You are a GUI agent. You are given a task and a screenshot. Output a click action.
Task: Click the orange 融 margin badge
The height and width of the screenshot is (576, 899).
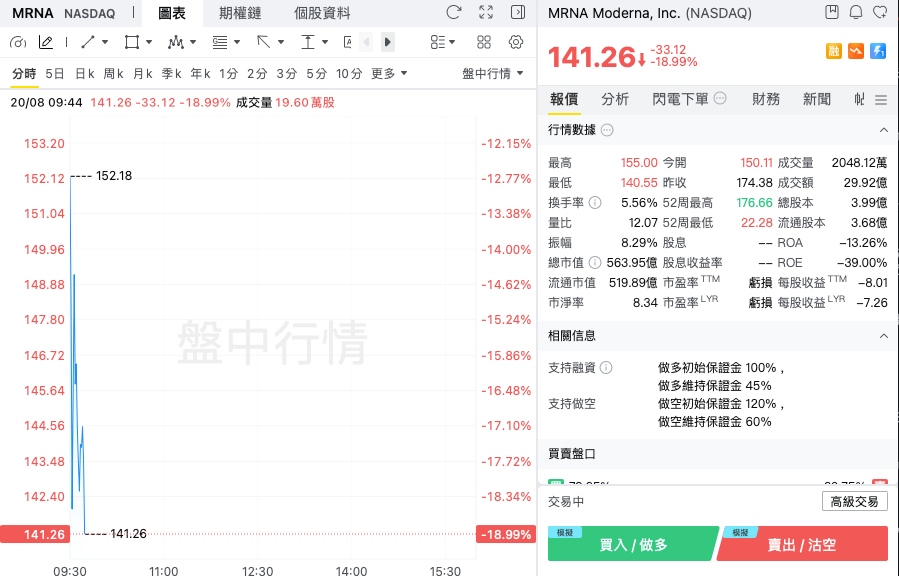834,51
